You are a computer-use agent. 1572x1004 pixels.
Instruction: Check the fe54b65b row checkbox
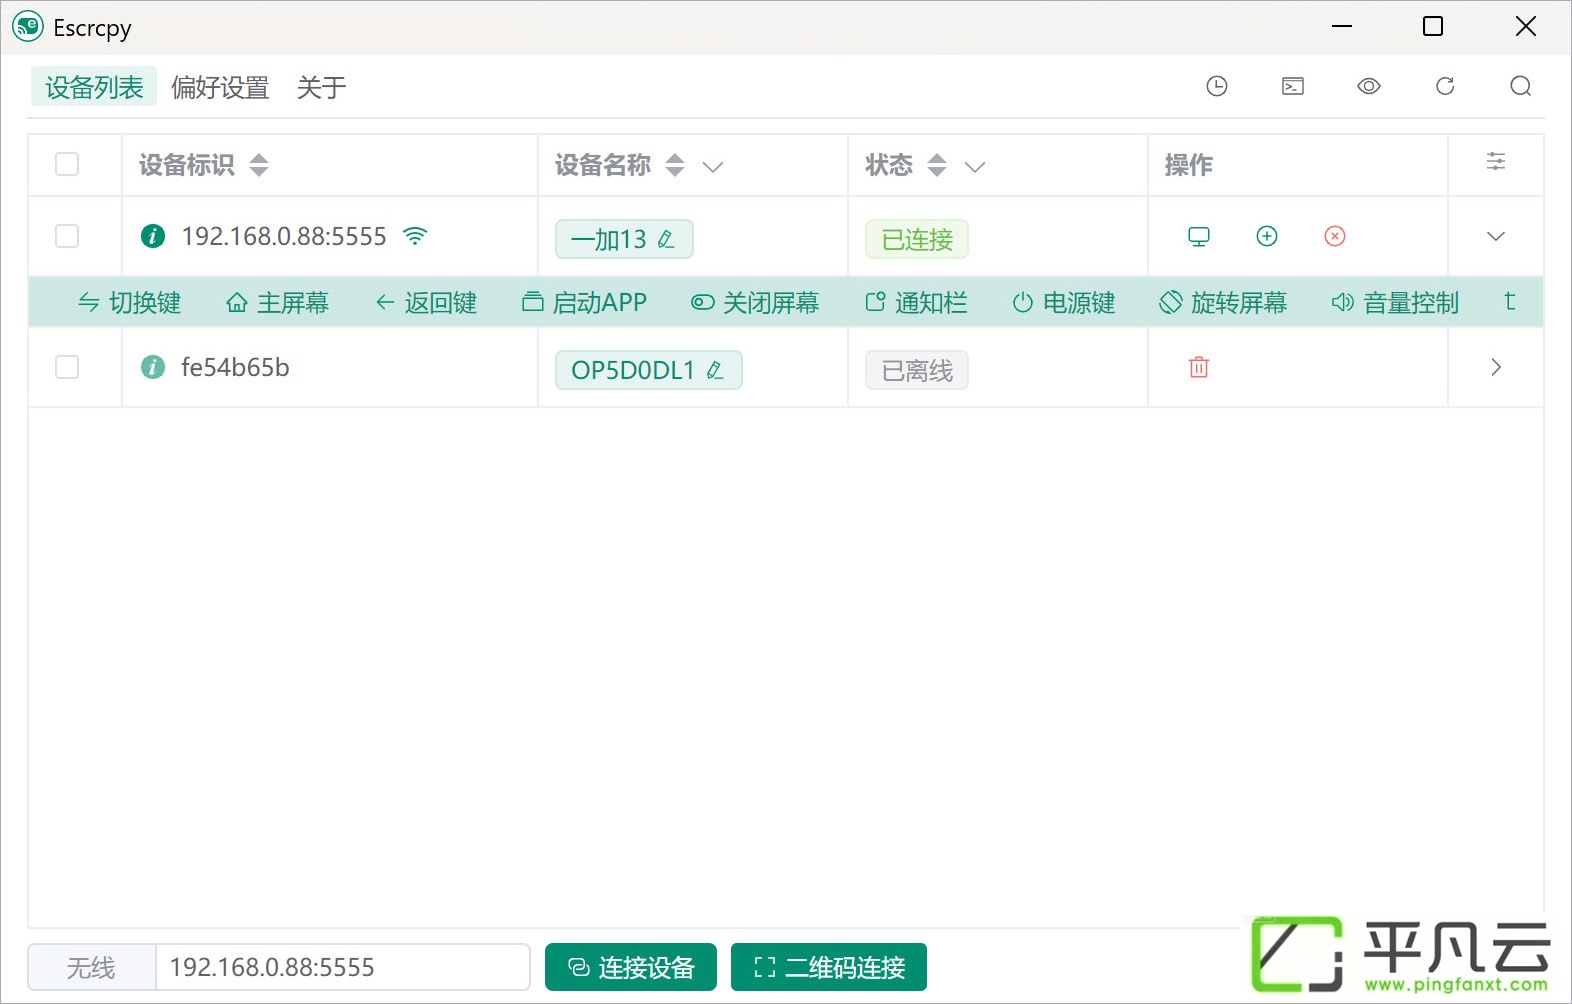(67, 367)
